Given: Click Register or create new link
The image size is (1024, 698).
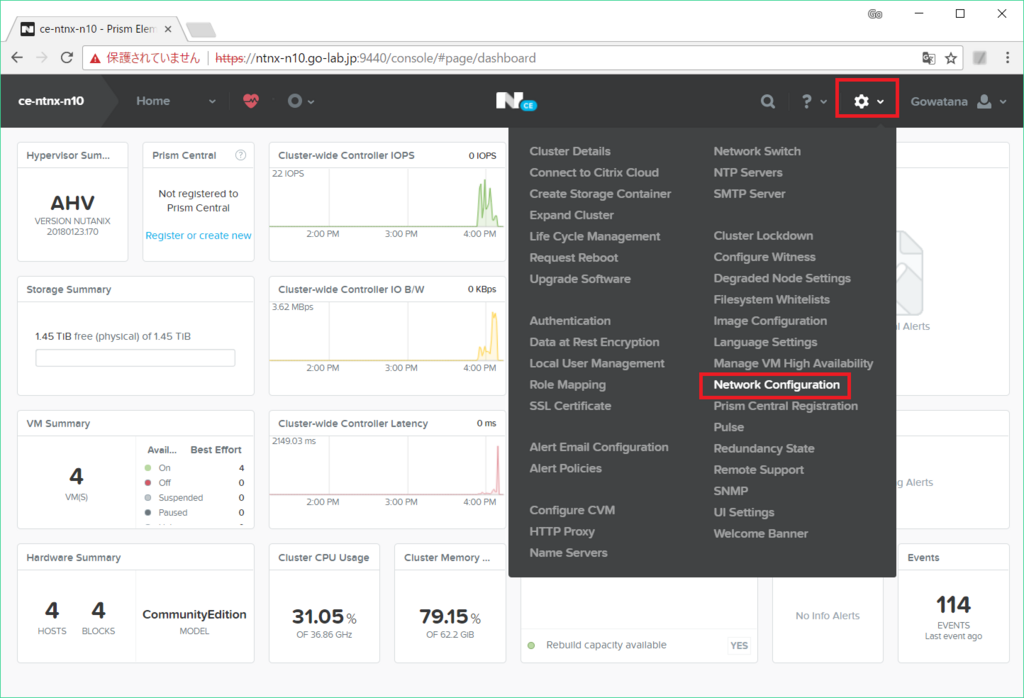Looking at the screenshot, I should [x=198, y=235].
